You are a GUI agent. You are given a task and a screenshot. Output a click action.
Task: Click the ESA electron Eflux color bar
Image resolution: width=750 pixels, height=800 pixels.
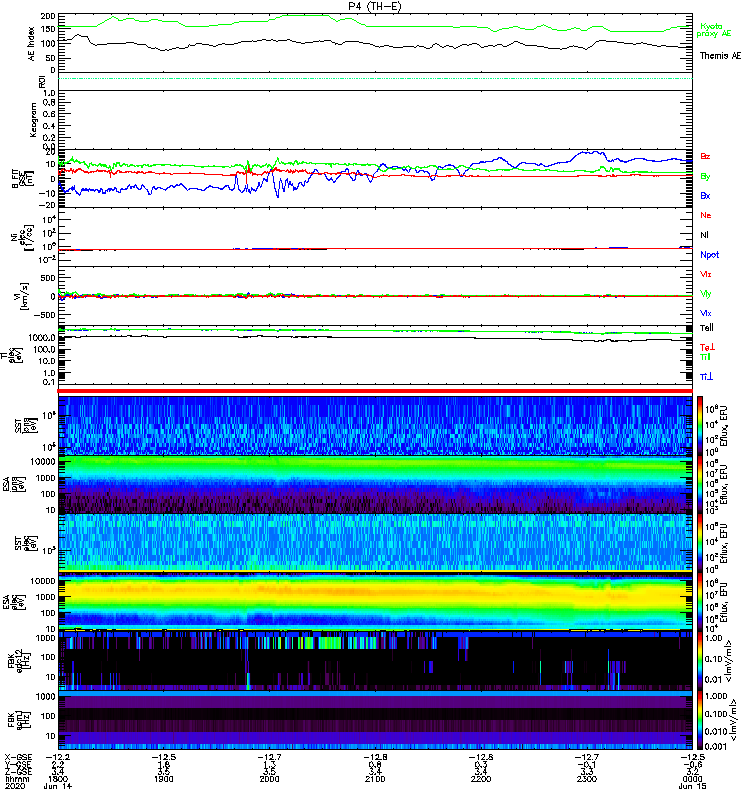point(700,602)
